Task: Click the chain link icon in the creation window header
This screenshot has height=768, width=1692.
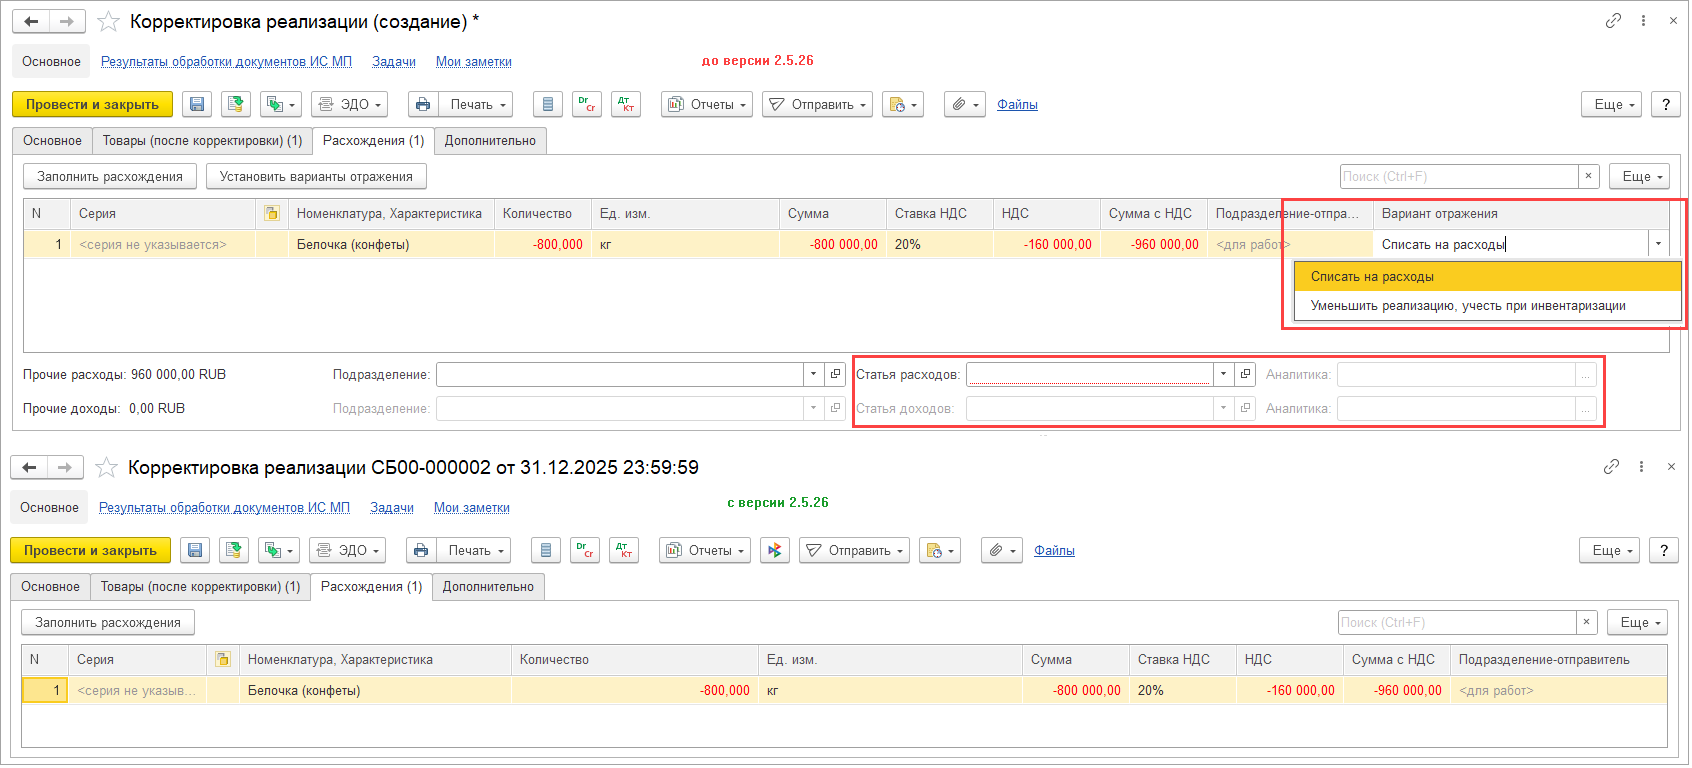Action: tap(1613, 21)
